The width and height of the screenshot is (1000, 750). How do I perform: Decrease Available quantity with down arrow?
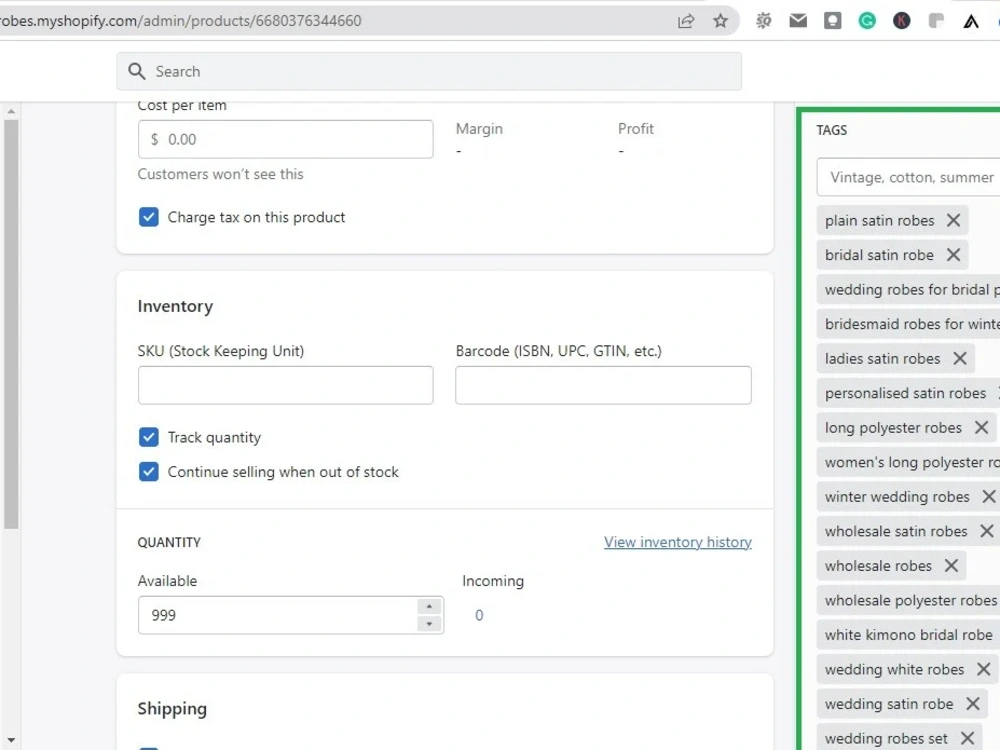(429, 624)
